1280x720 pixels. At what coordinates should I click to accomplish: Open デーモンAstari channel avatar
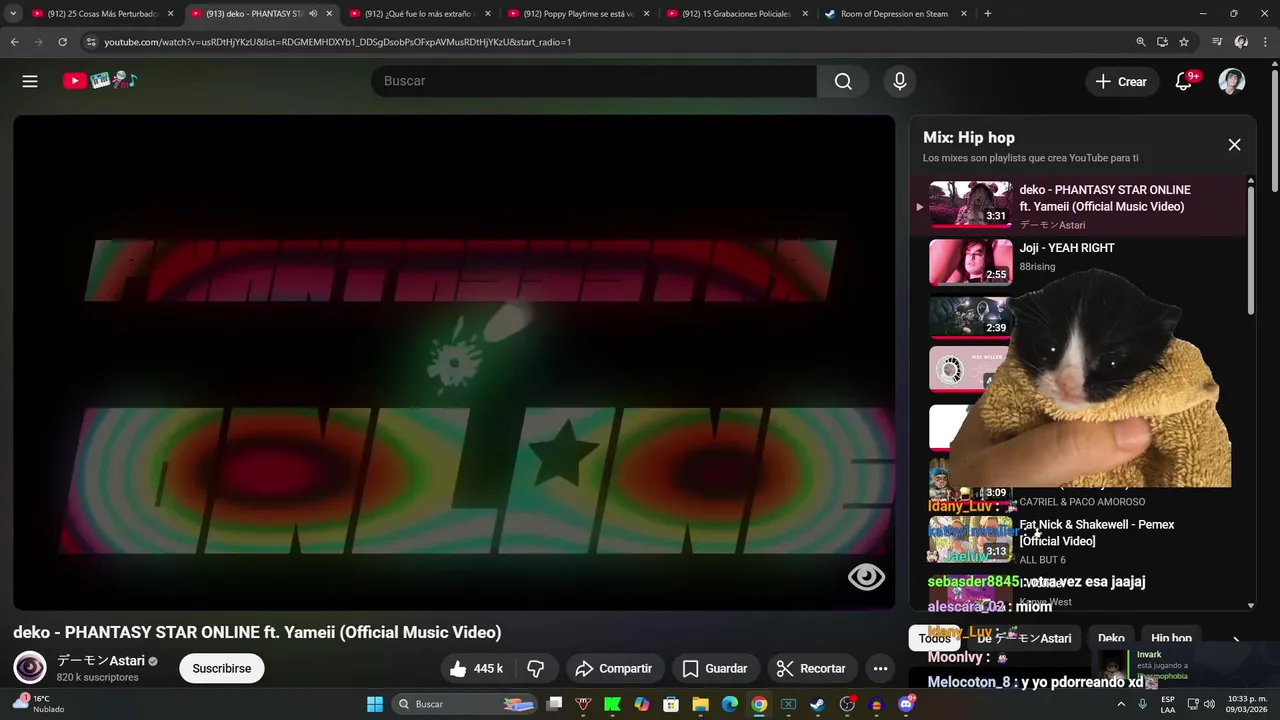pyautogui.click(x=30, y=667)
